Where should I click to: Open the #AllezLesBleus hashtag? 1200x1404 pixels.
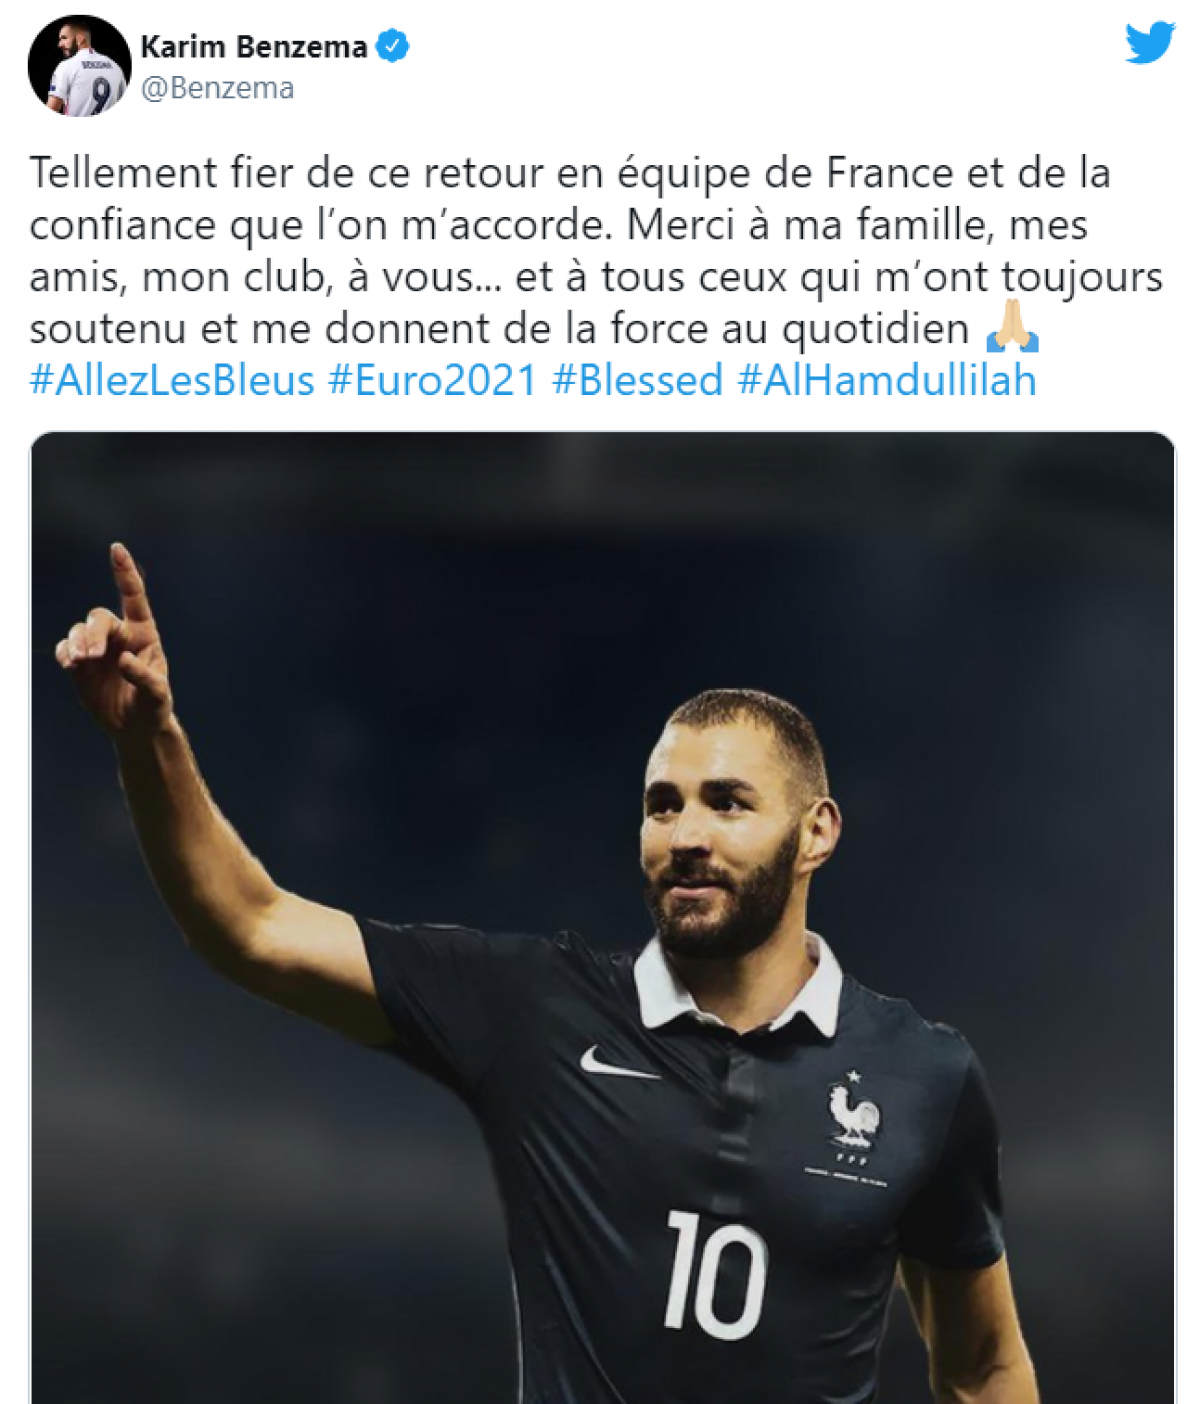tap(172, 381)
